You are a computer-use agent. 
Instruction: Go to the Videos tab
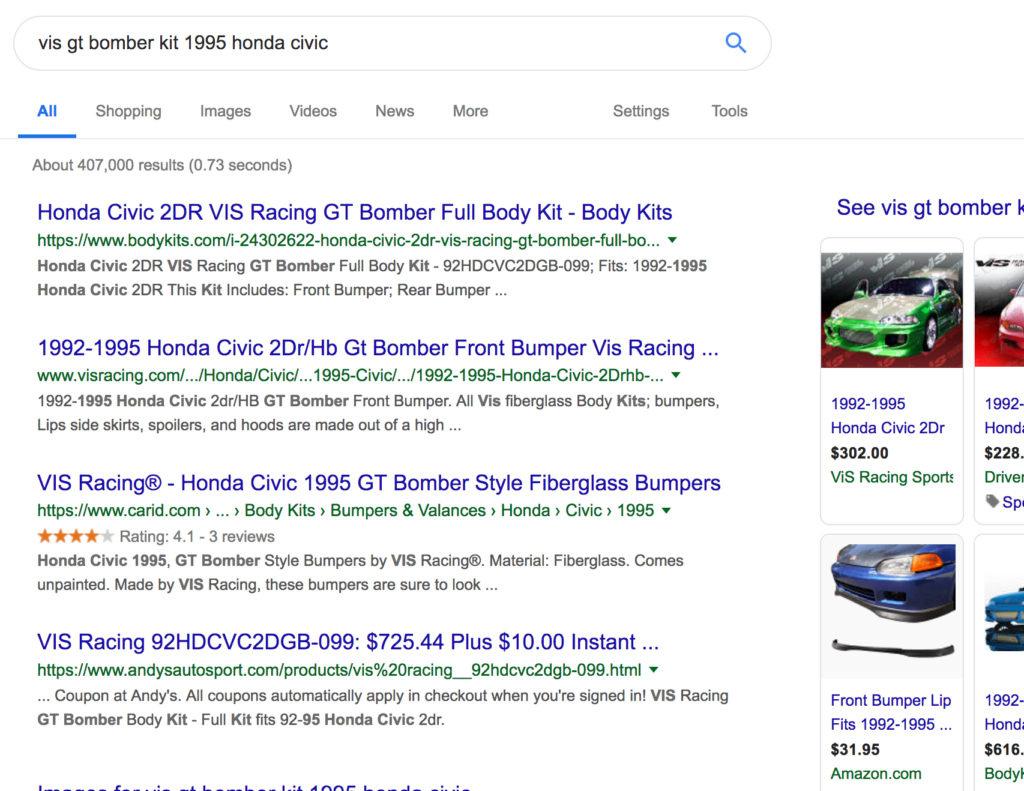pyautogui.click(x=313, y=111)
